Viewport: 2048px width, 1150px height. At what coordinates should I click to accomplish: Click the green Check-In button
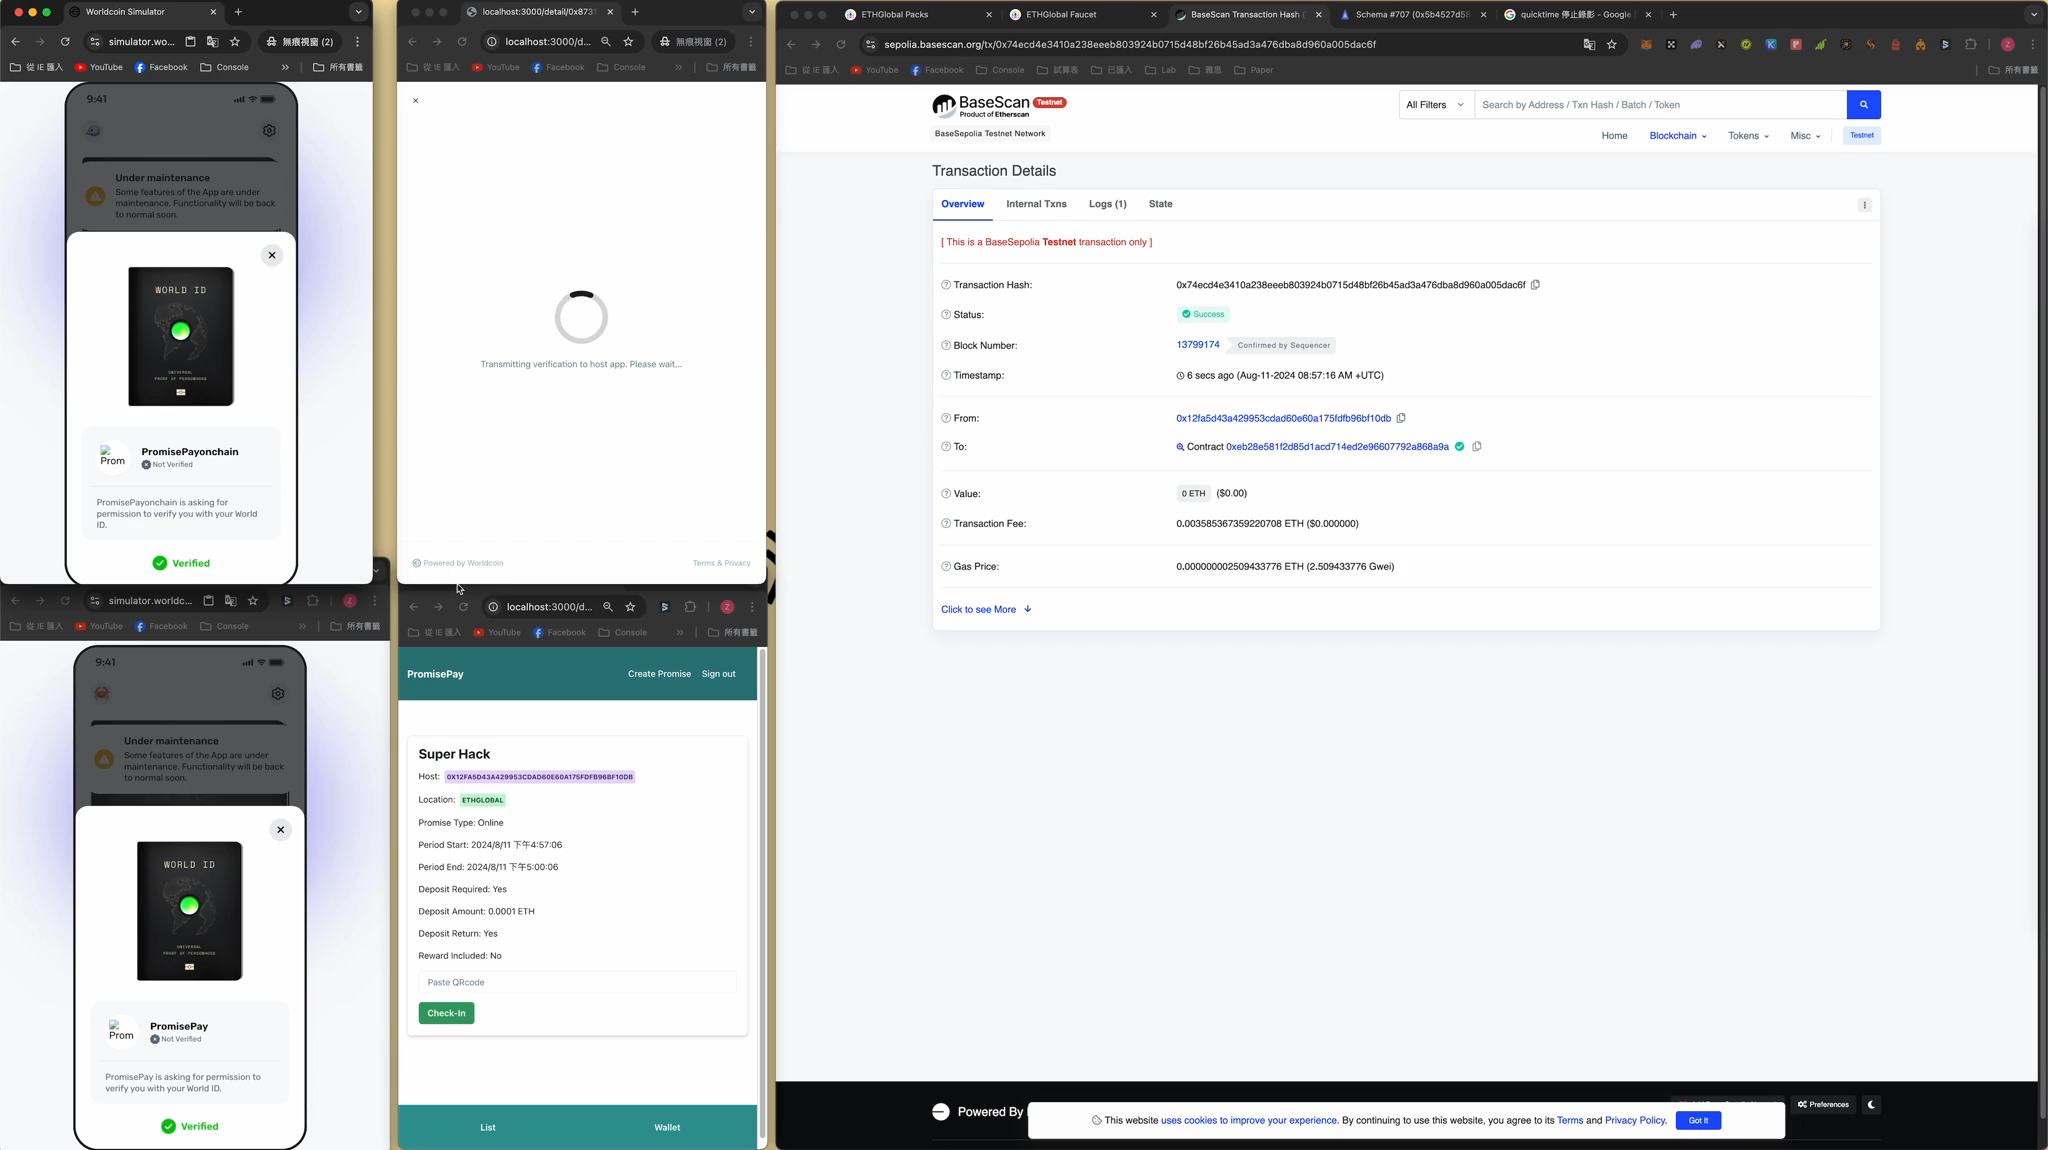coord(446,1014)
